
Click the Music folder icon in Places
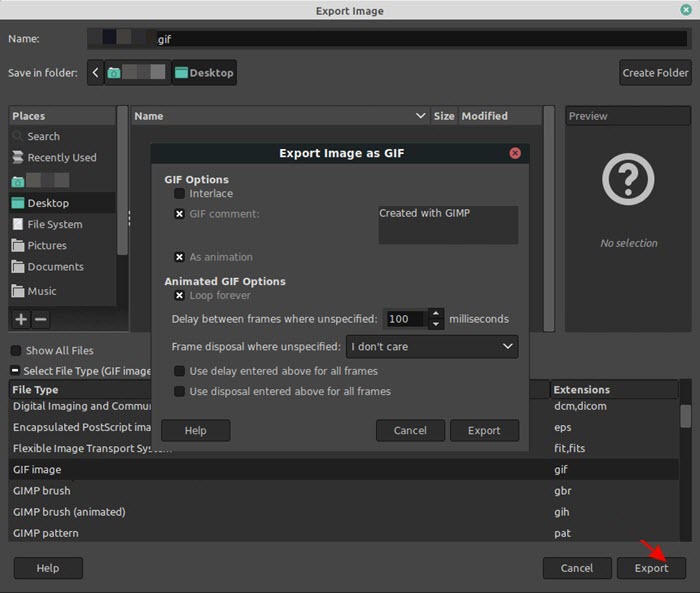tap(17, 291)
